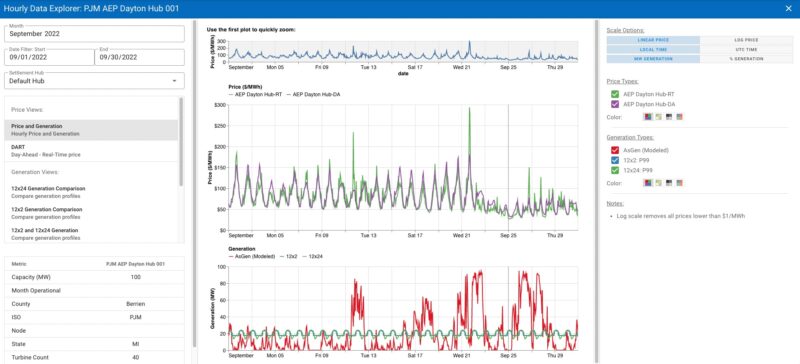The width and height of the screenshot is (800, 364).
Task: Pick the second pale palette under Generation Types
Action: pyautogui.click(x=658, y=183)
